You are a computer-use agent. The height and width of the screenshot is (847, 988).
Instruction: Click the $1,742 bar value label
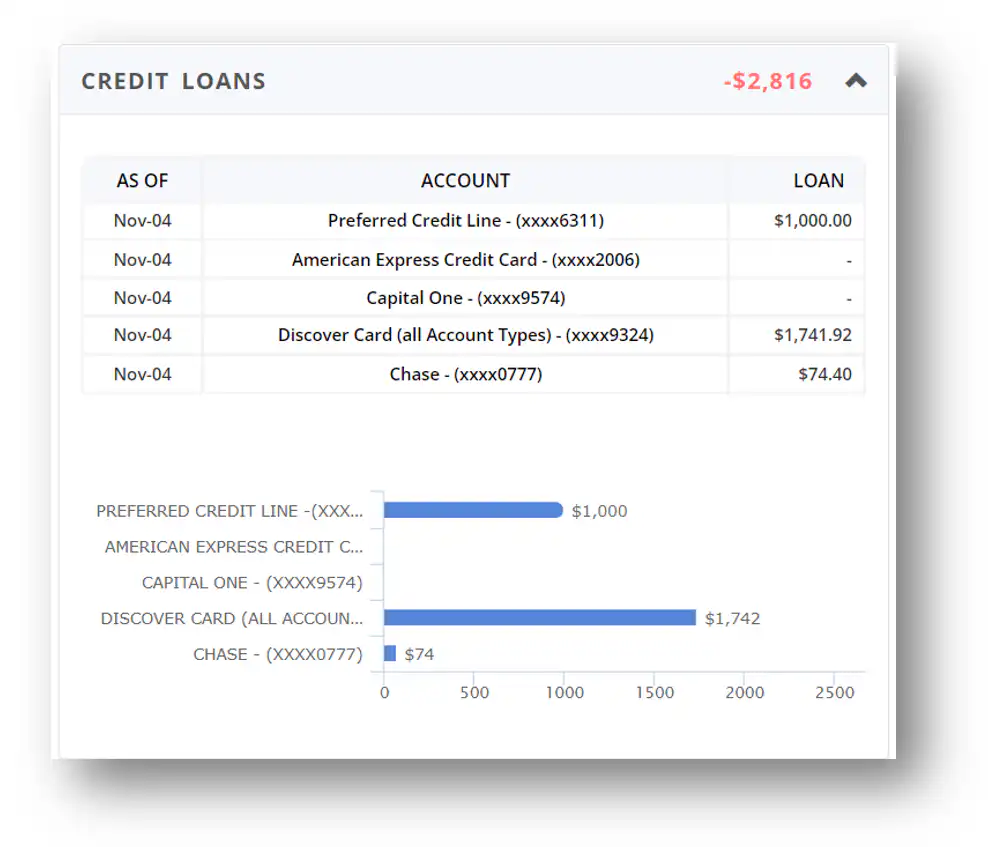[x=732, y=619]
